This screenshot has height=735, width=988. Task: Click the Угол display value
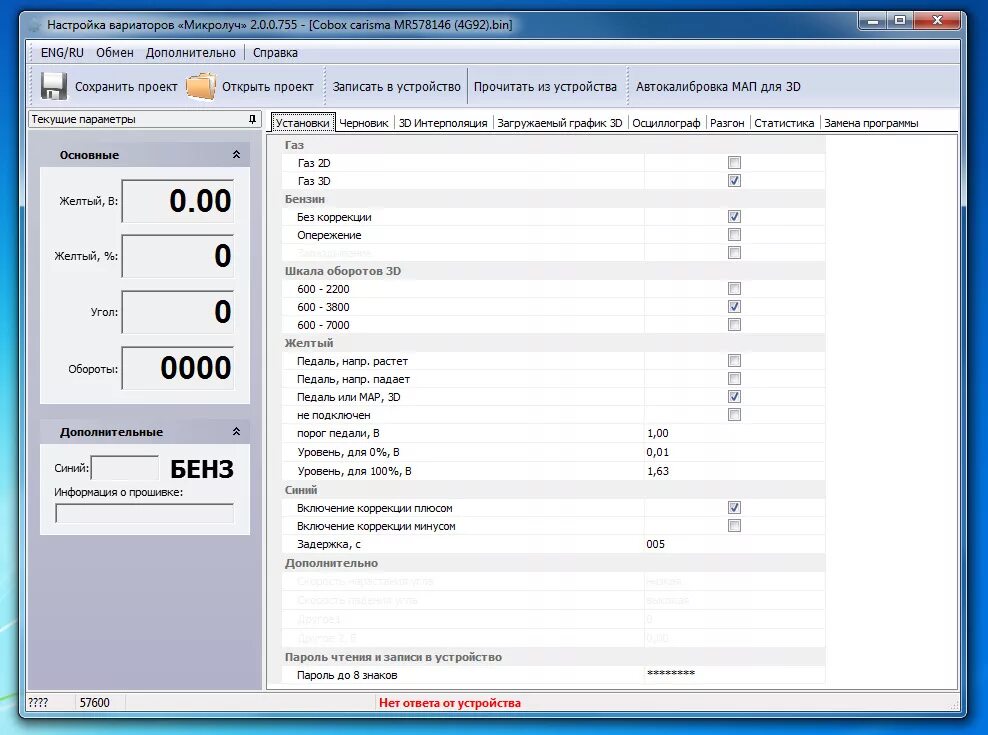(x=178, y=311)
